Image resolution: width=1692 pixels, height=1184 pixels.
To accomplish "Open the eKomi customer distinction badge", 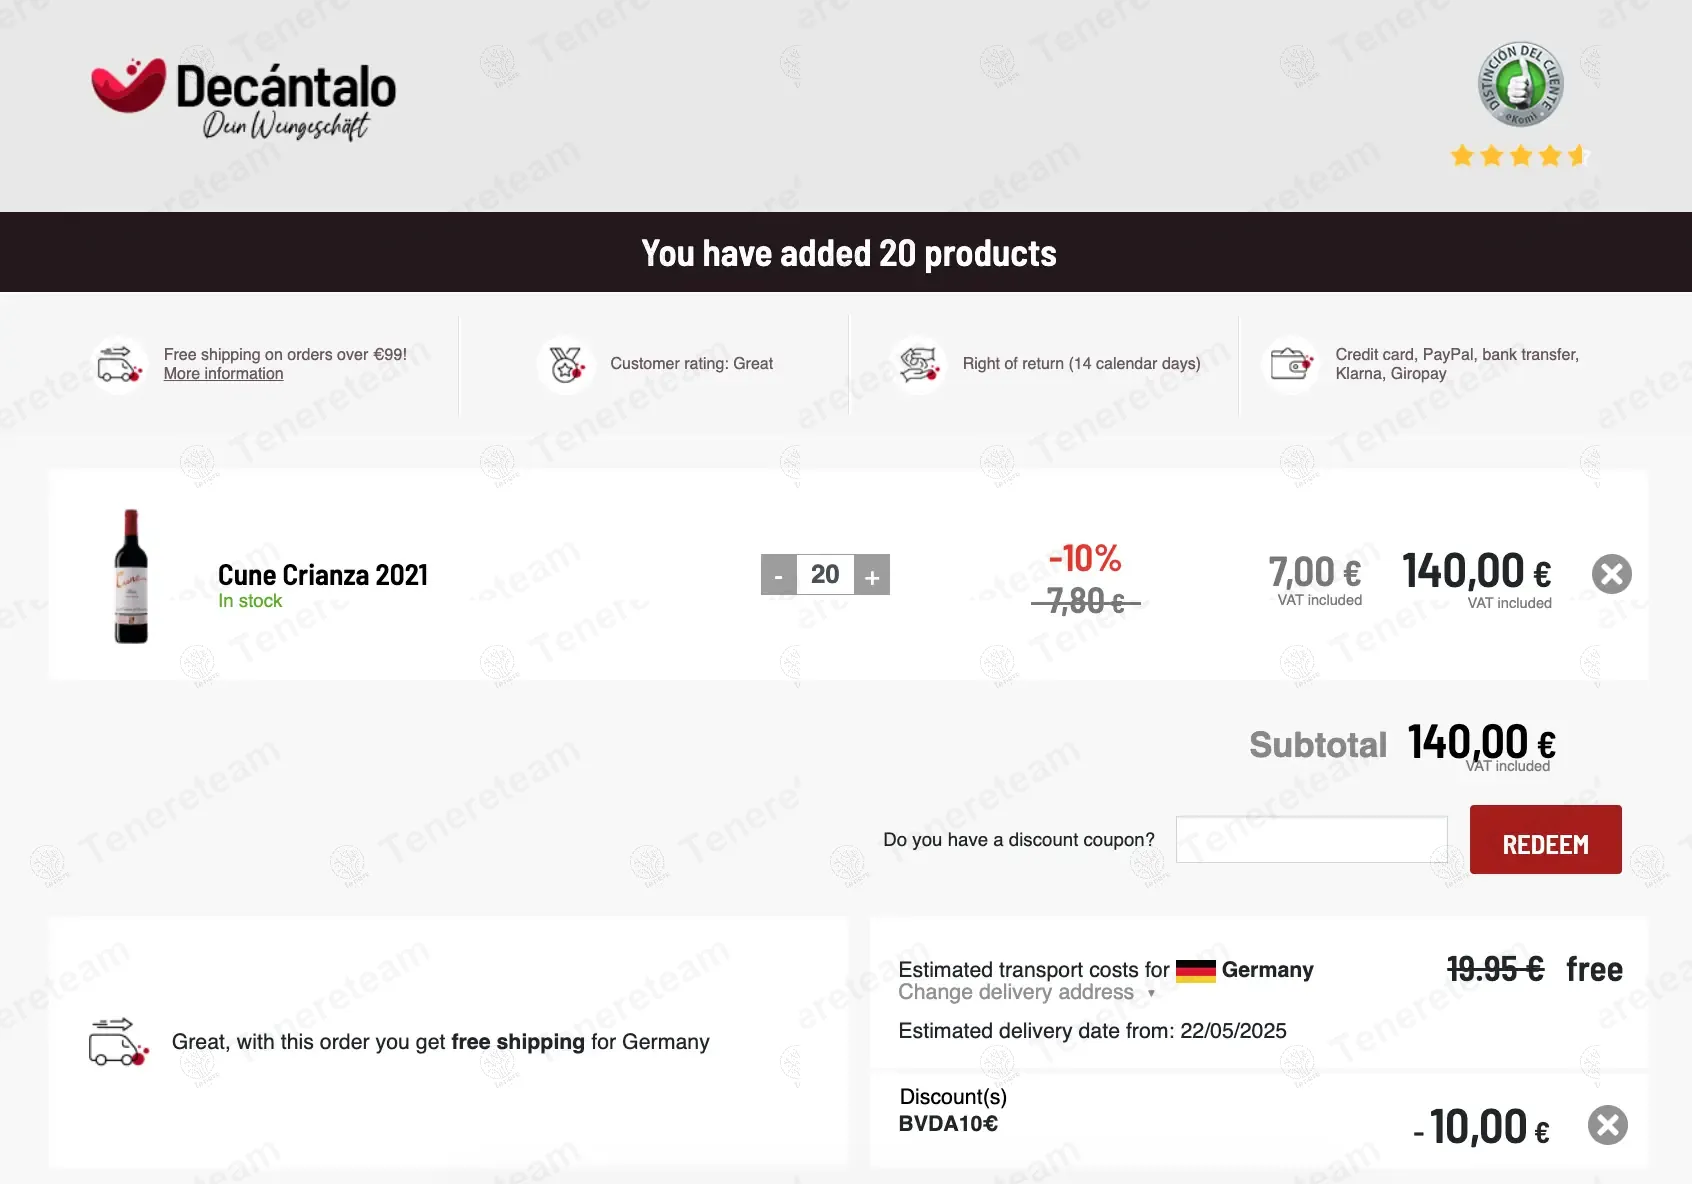I will coord(1520,85).
